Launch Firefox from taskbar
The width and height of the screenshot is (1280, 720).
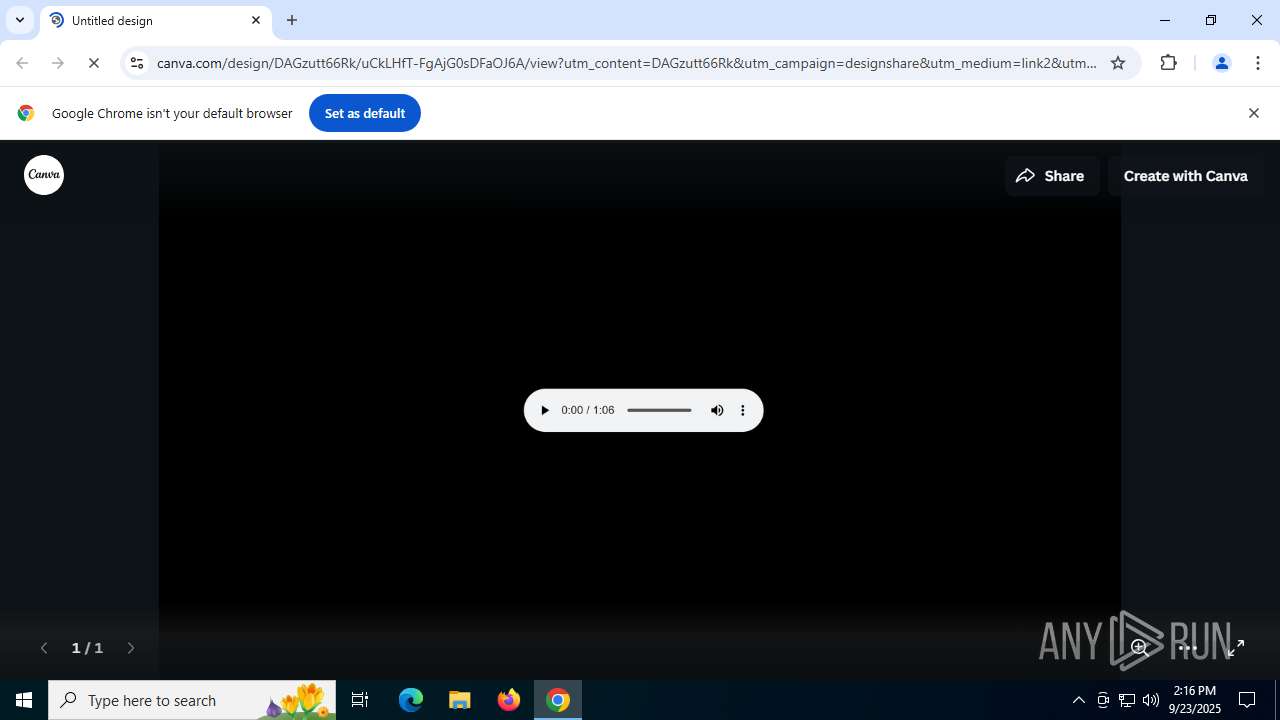pos(509,700)
